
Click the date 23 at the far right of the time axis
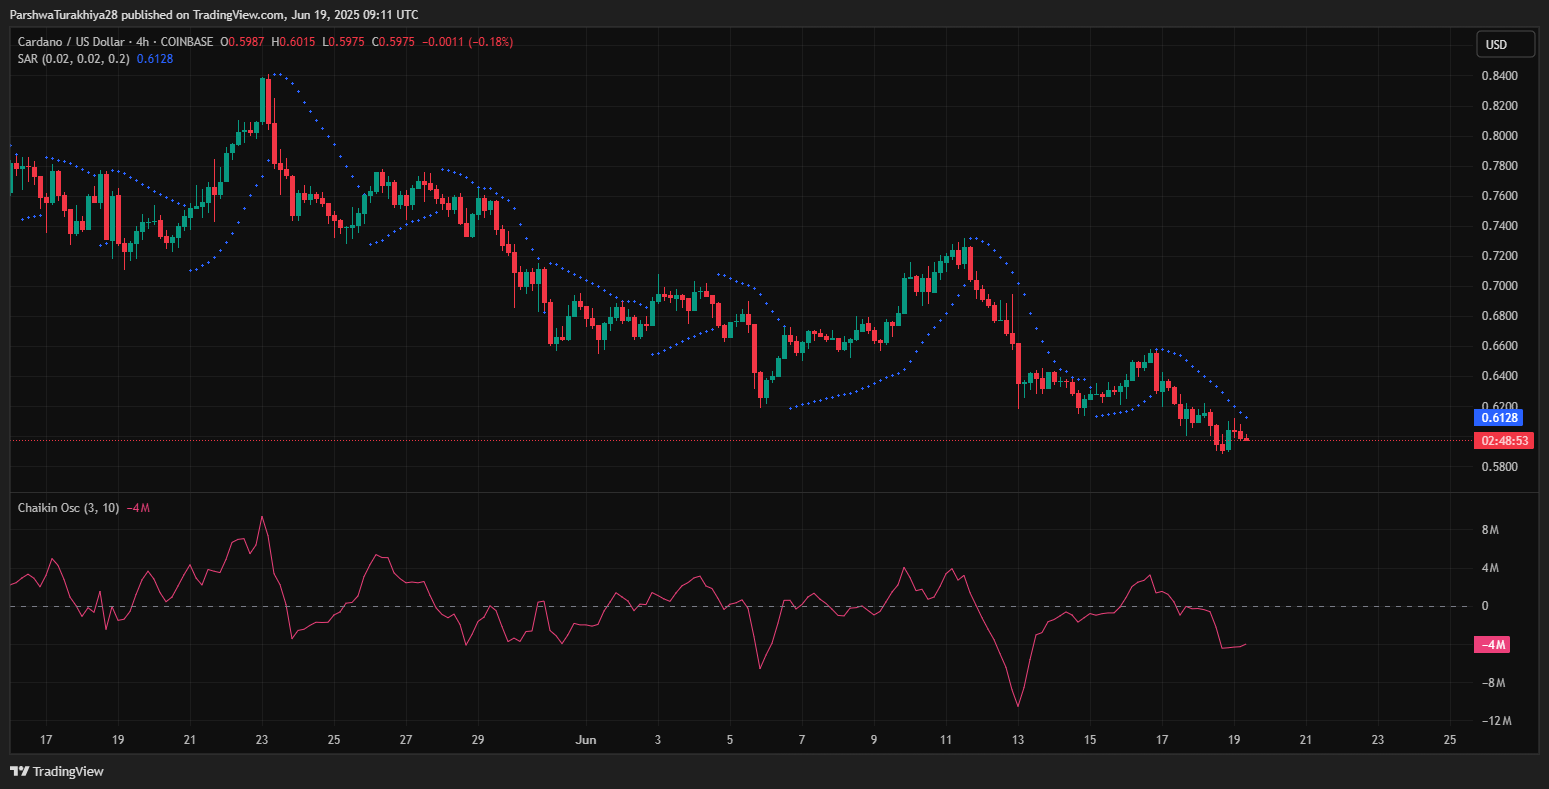[1378, 740]
